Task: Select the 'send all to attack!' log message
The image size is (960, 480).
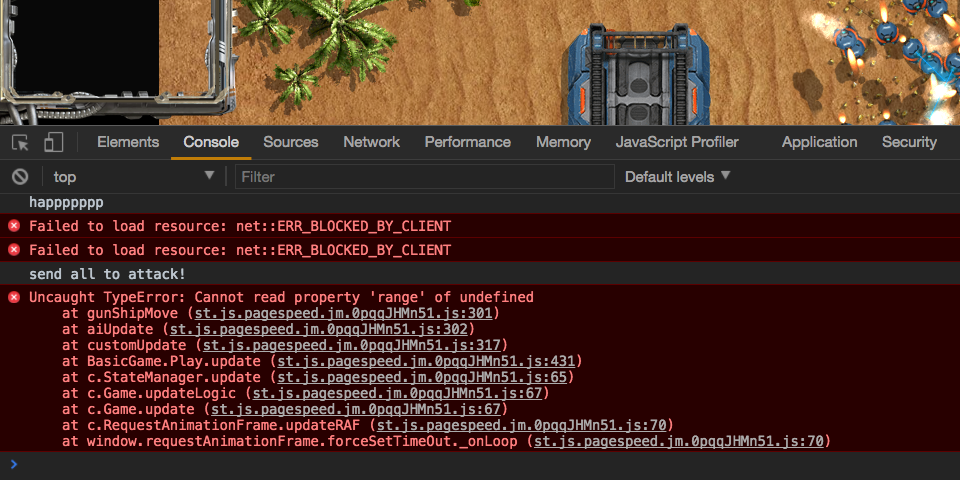Action: click(x=107, y=274)
